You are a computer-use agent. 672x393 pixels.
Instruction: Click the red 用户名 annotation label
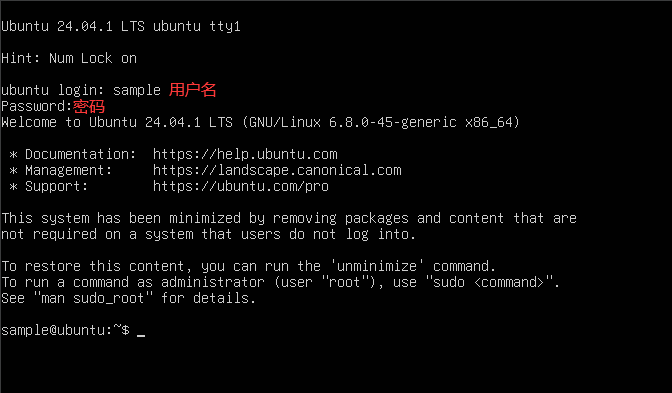[x=192, y=90]
